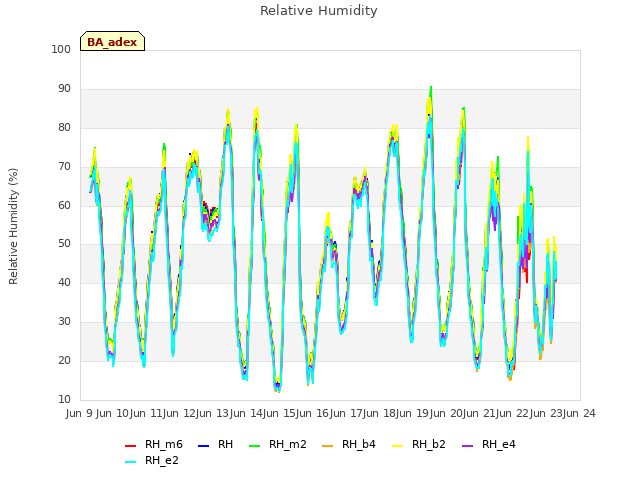Click the 70 y-axis tick label
640x480 pixels.
click(64, 167)
